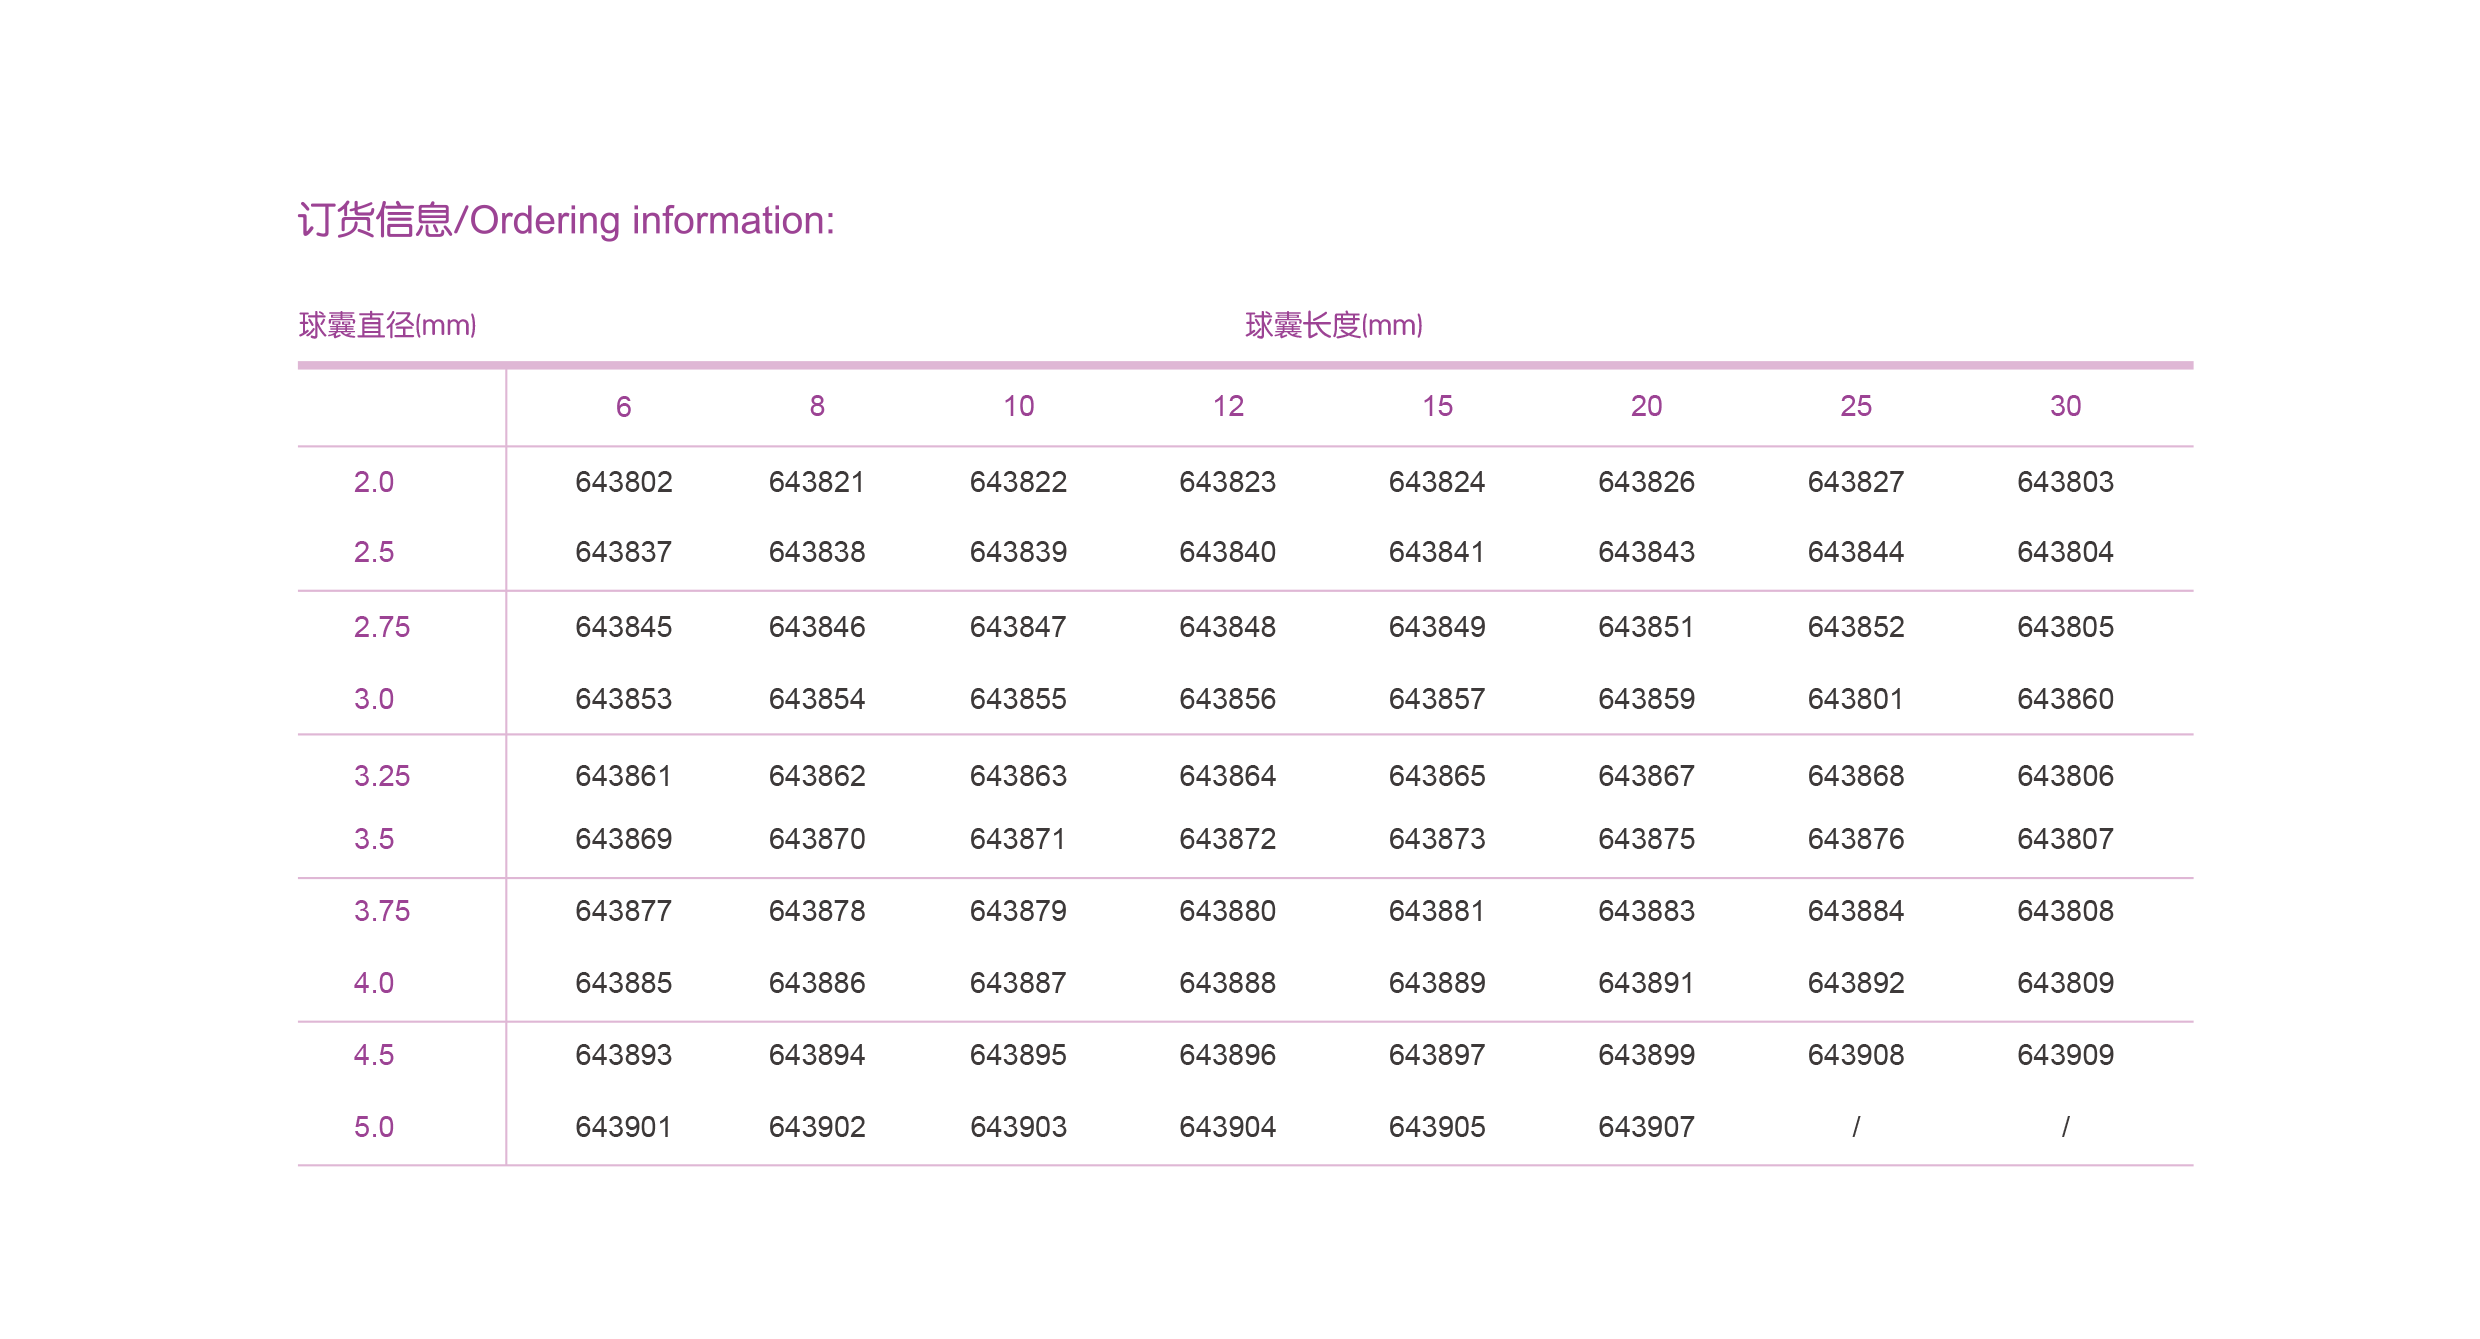Screen dimensions: 2480x1339
Task: Click the 2.75 diameter row label
Action: pyautogui.click(x=382, y=627)
